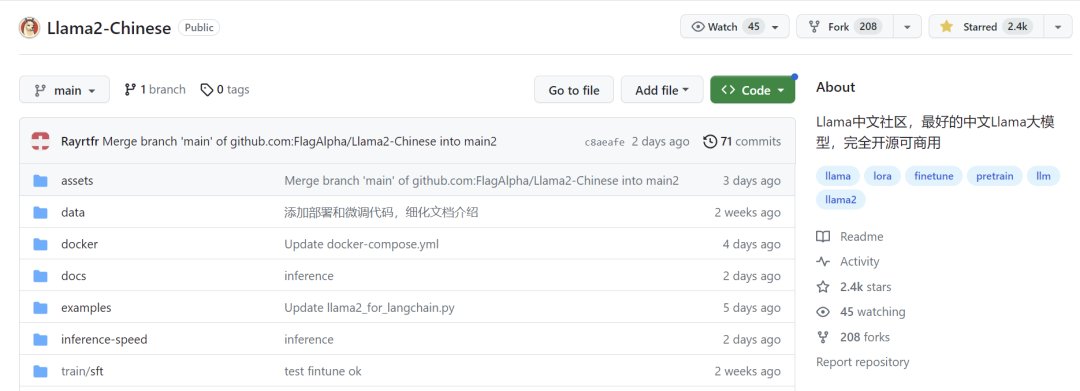
Task: Open the Rayrtfr author name link
Action: coord(80,141)
